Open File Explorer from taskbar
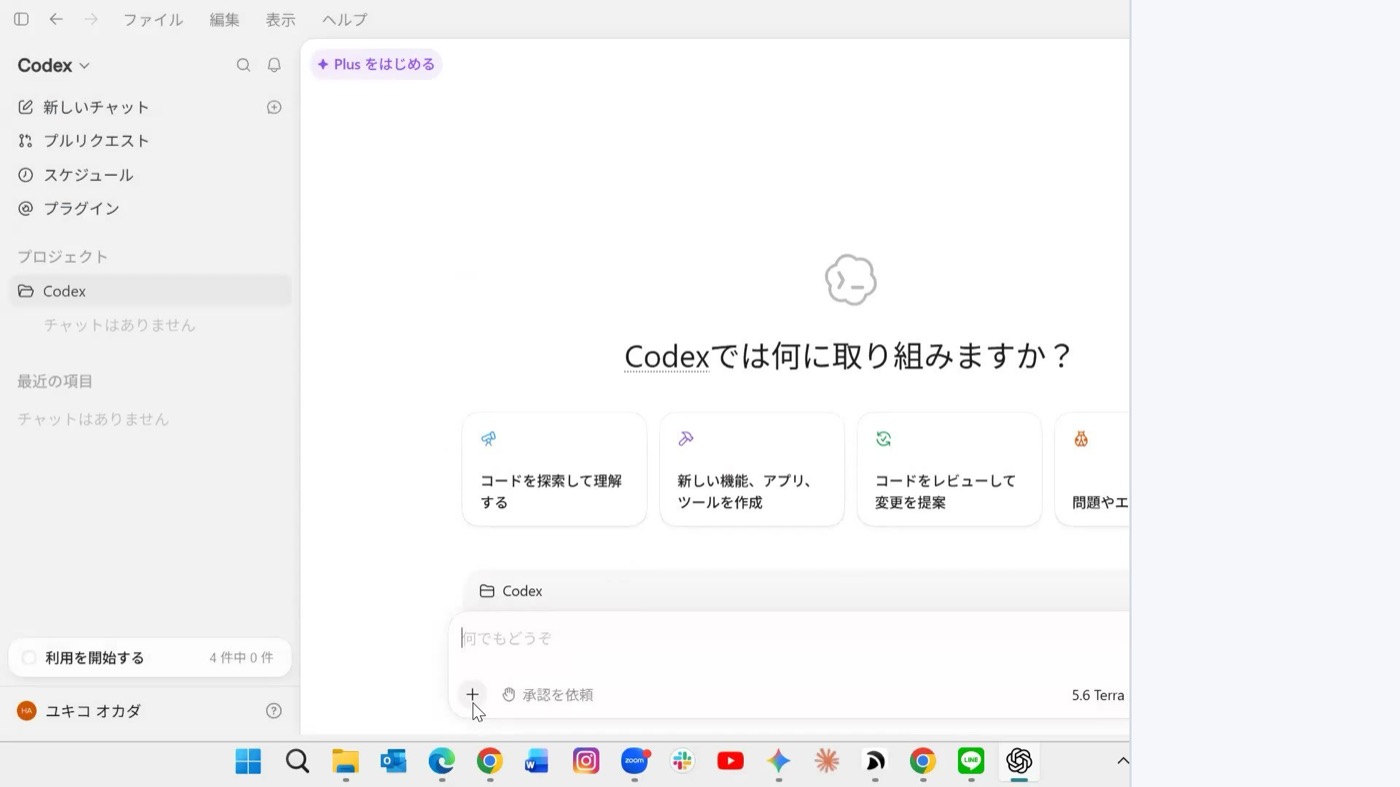The height and width of the screenshot is (787, 1400). coord(345,761)
